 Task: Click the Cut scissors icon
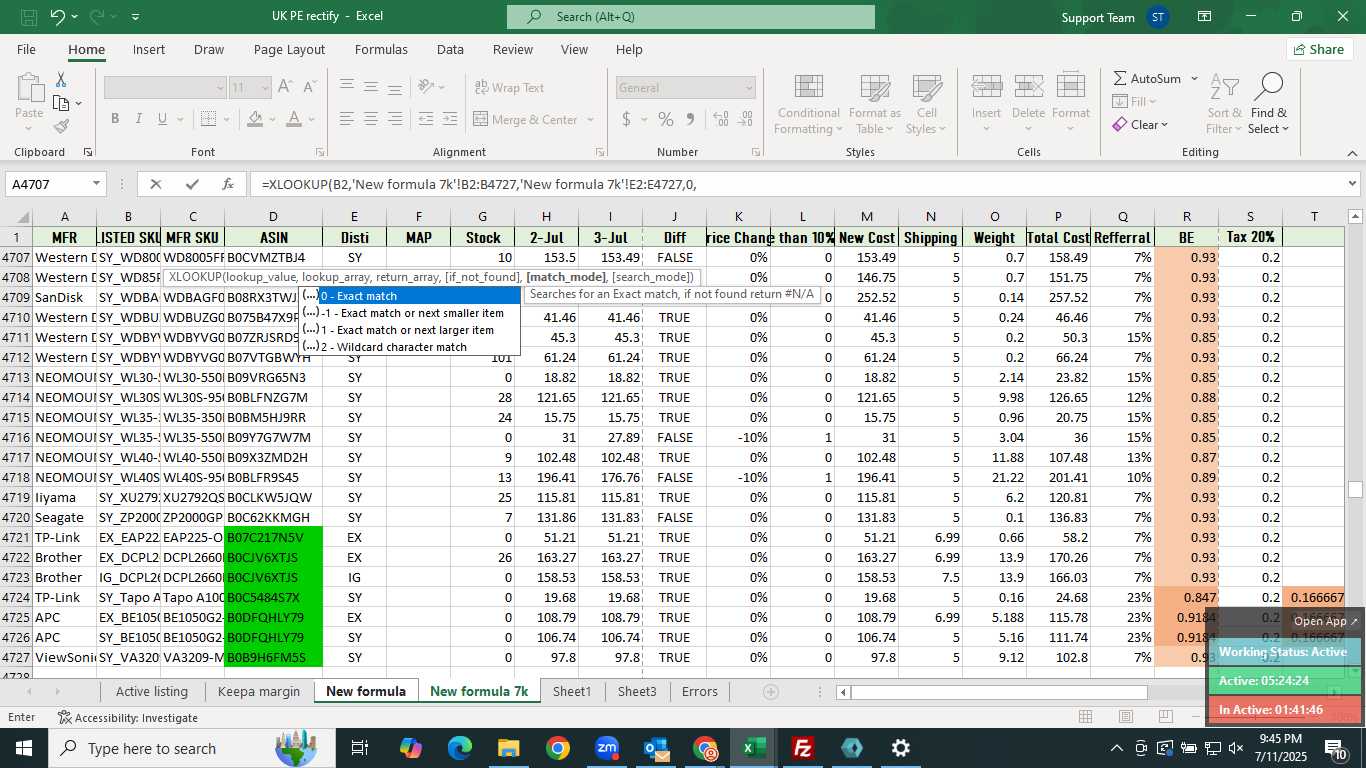point(61,79)
